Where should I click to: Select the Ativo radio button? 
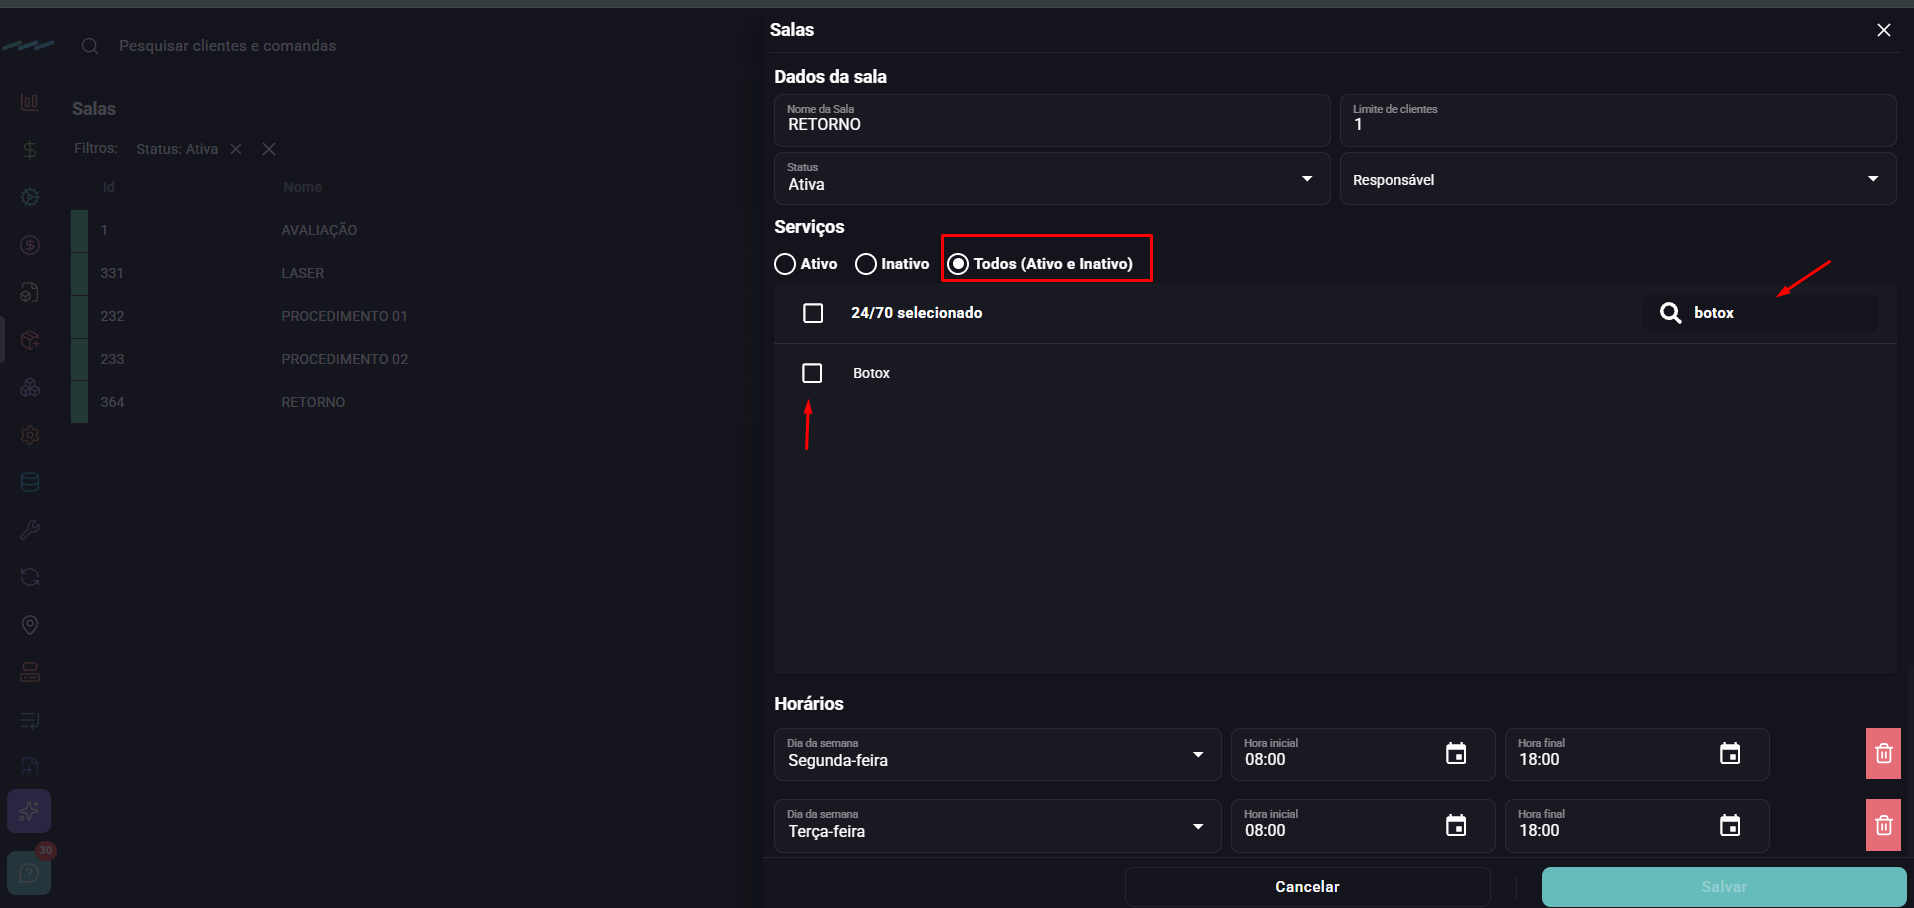point(785,264)
